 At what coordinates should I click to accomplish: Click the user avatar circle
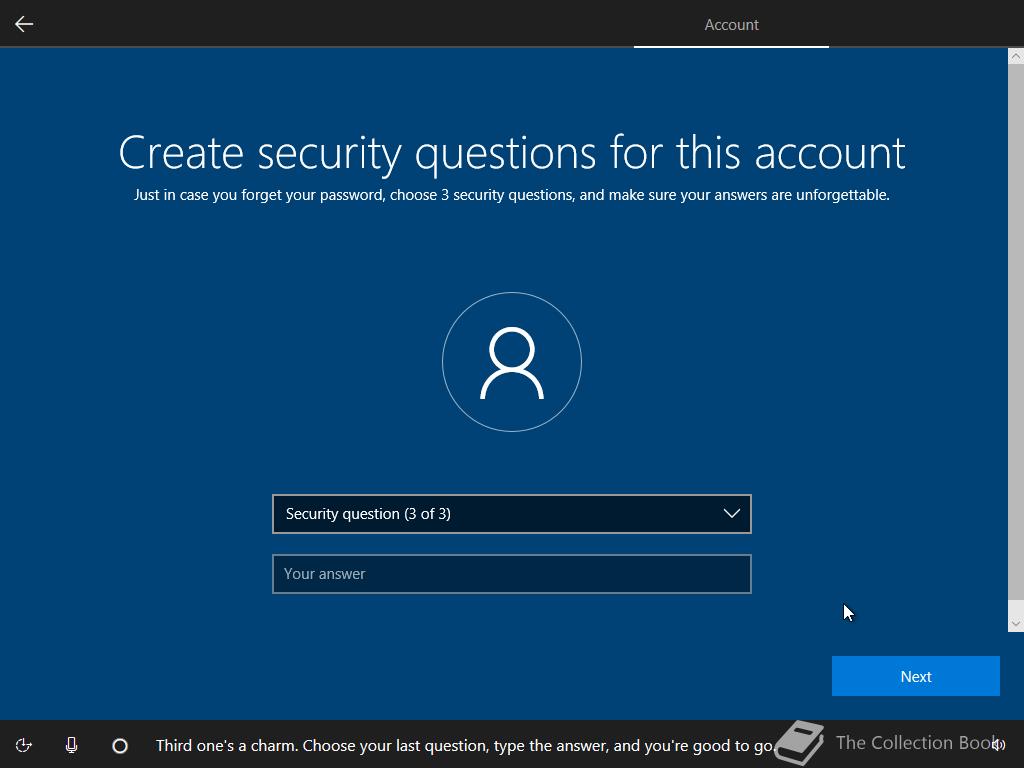(512, 362)
